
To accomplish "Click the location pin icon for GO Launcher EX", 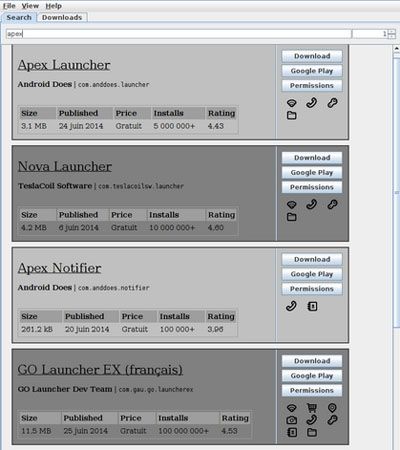I will 332,408.
